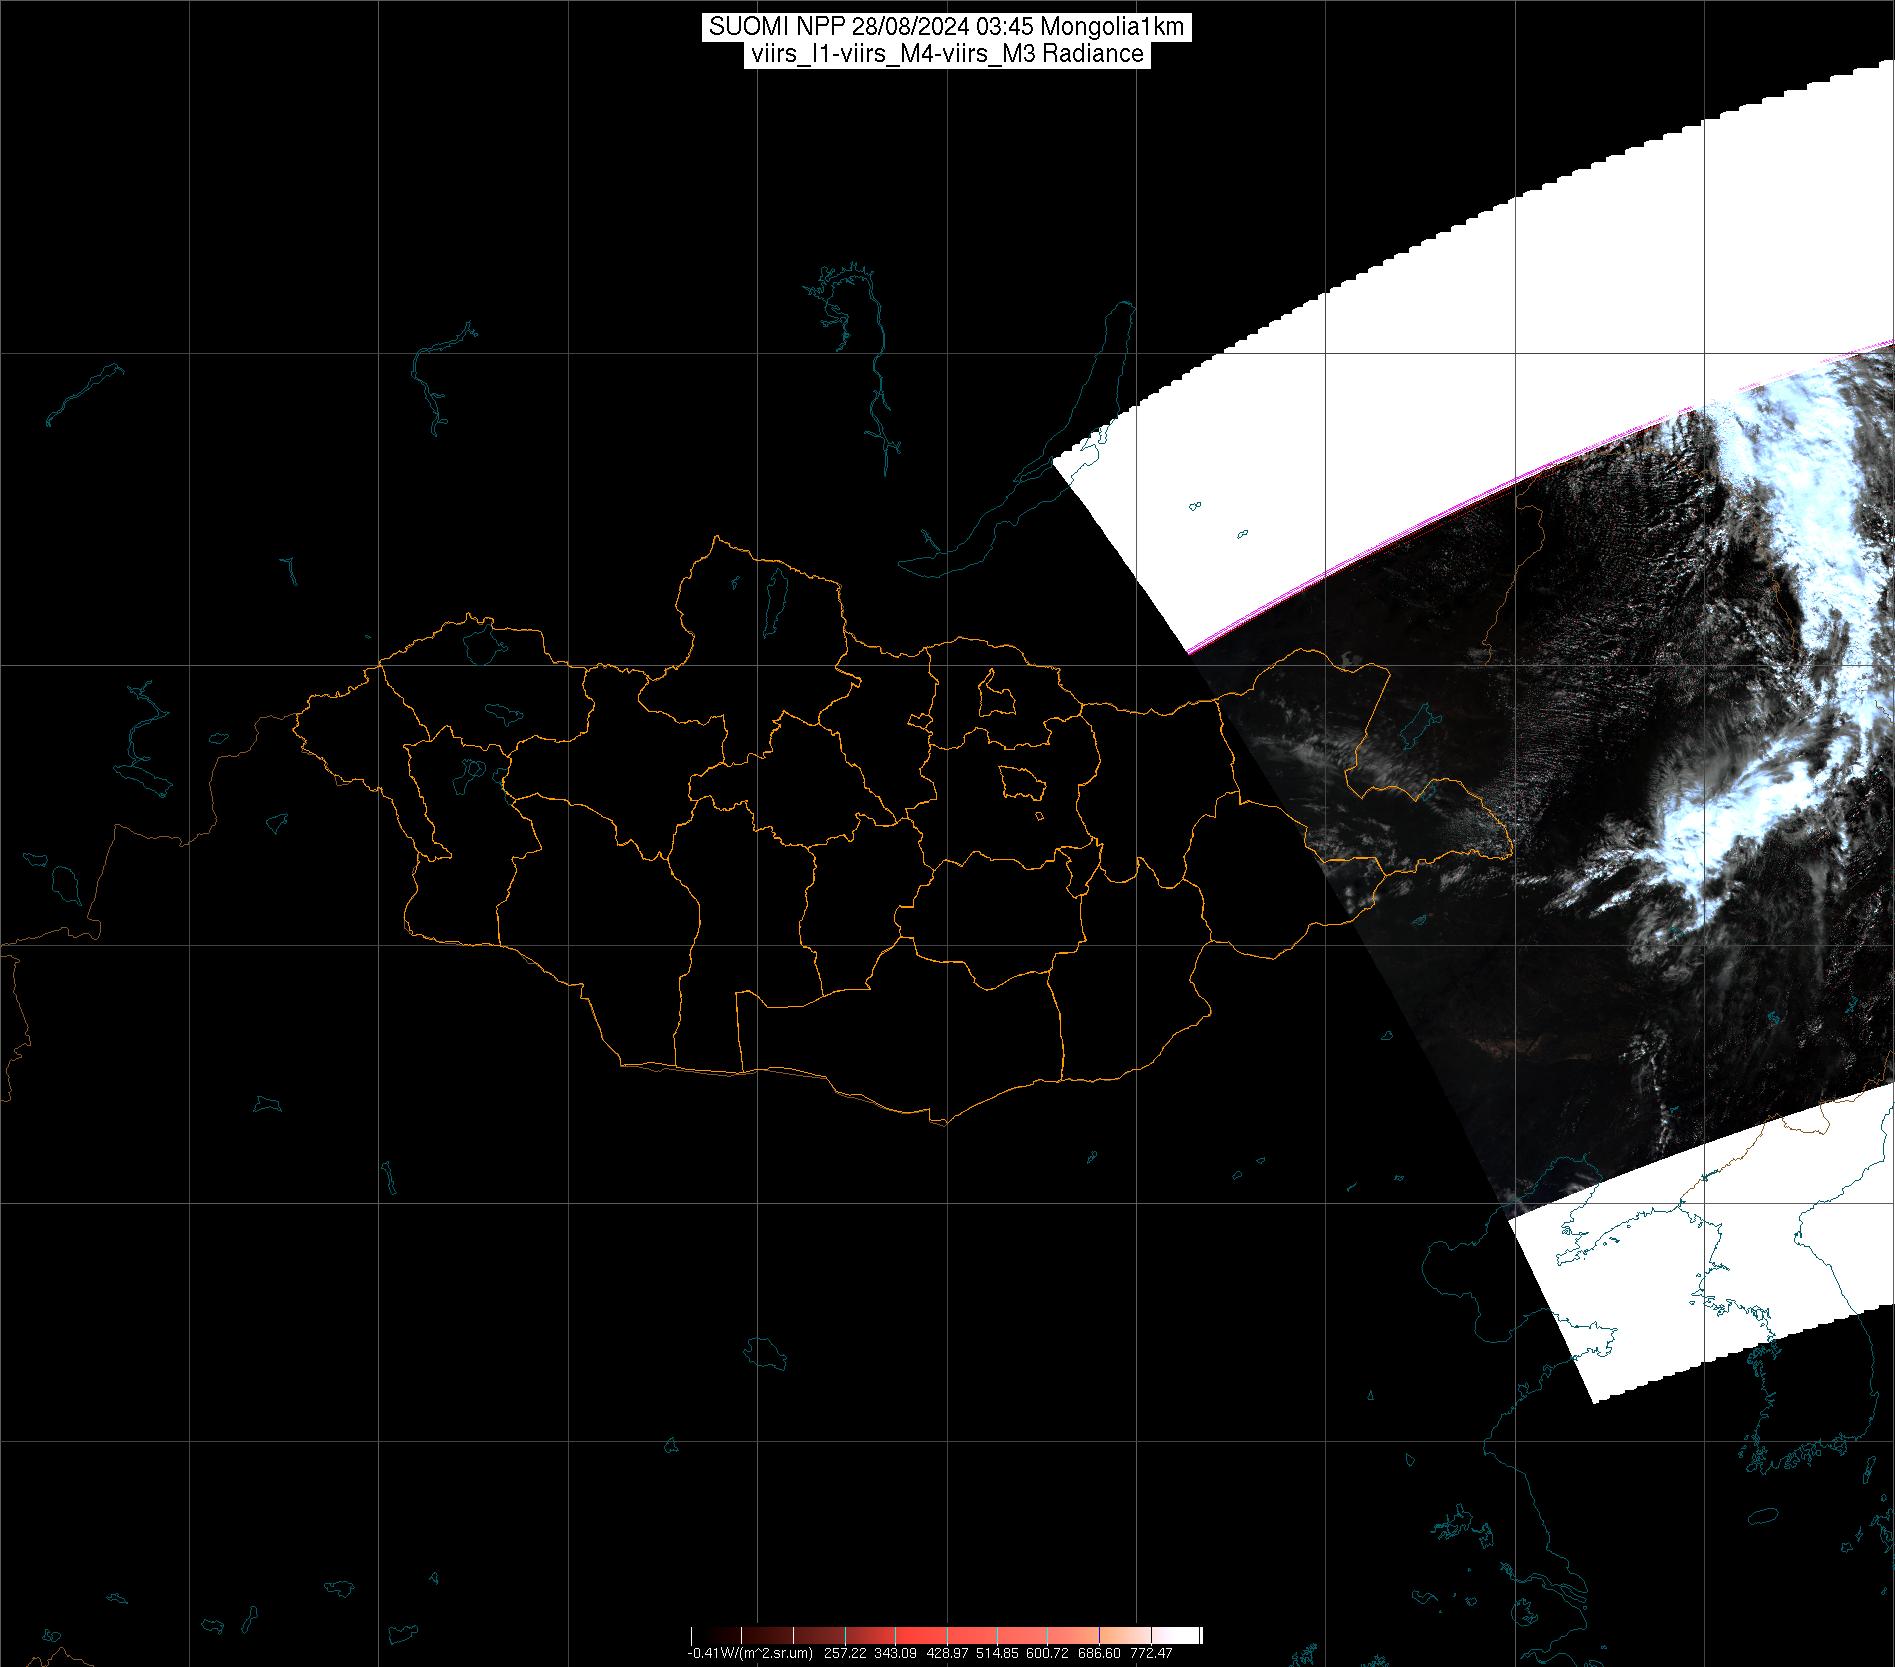The width and height of the screenshot is (1895, 1667).
Task: Click the 600.72 colorbar value
Action: pyautogui.click(x=1048, y=1653)
